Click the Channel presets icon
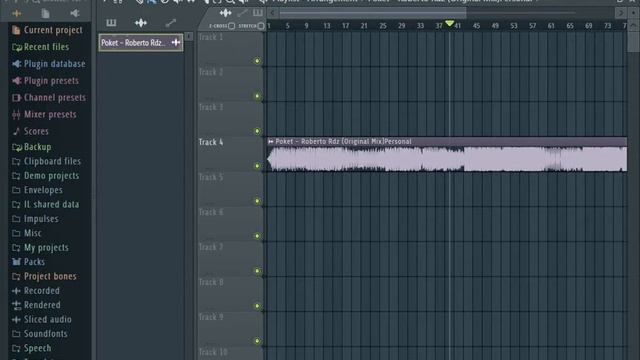This screenshot has height=360, width=640. pos(16,98)
